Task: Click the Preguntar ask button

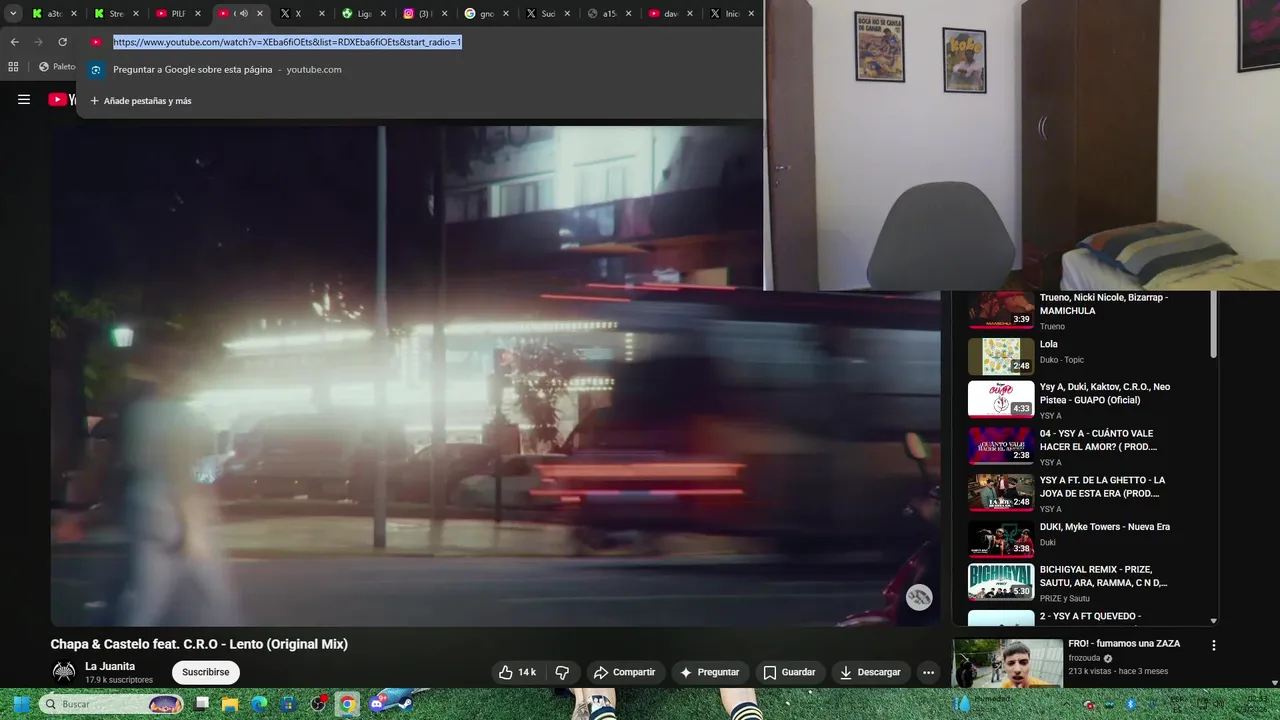Action: (709, 672)
